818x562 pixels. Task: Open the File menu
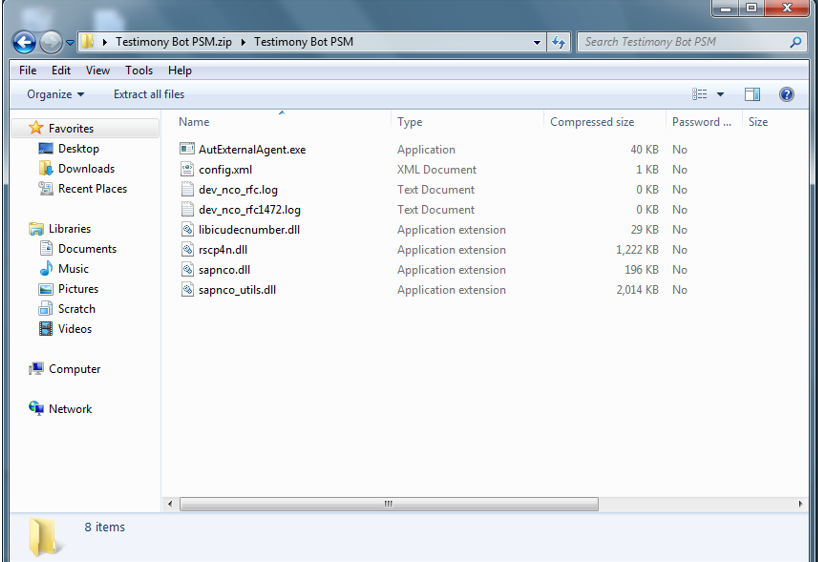(x=28, y=70)
